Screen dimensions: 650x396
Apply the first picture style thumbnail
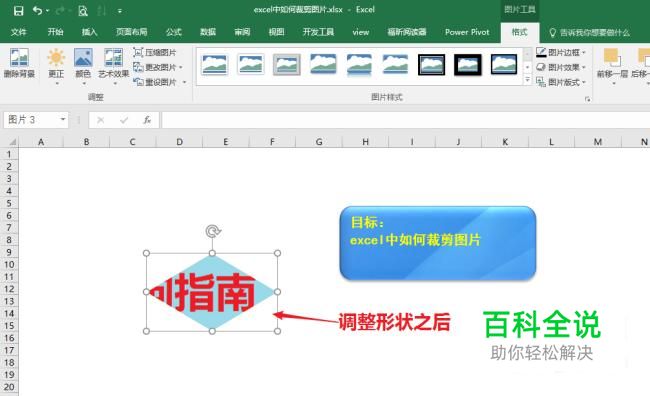pyautogui.click(x=214, y=64)
